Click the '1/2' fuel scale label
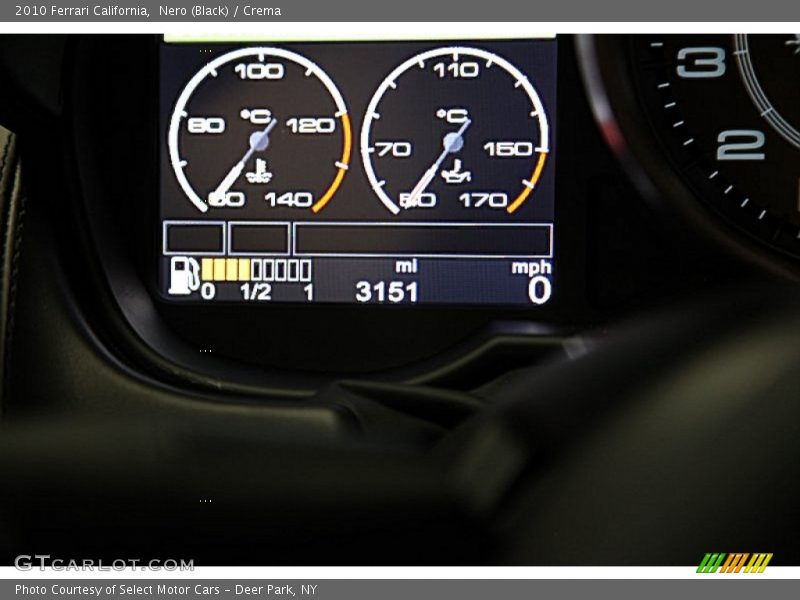Viewport: 800px width, 600px height. [x=256, y=292]
